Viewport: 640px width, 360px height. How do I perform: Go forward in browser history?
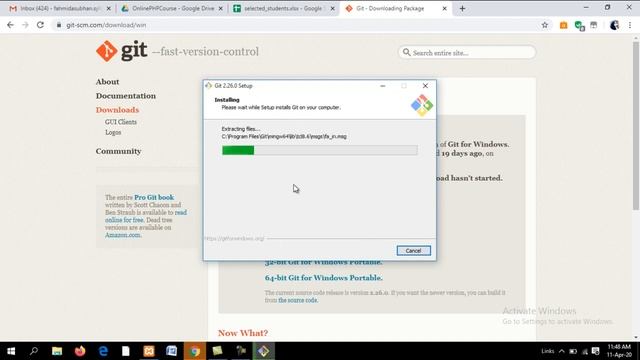(x=25, y=25)
